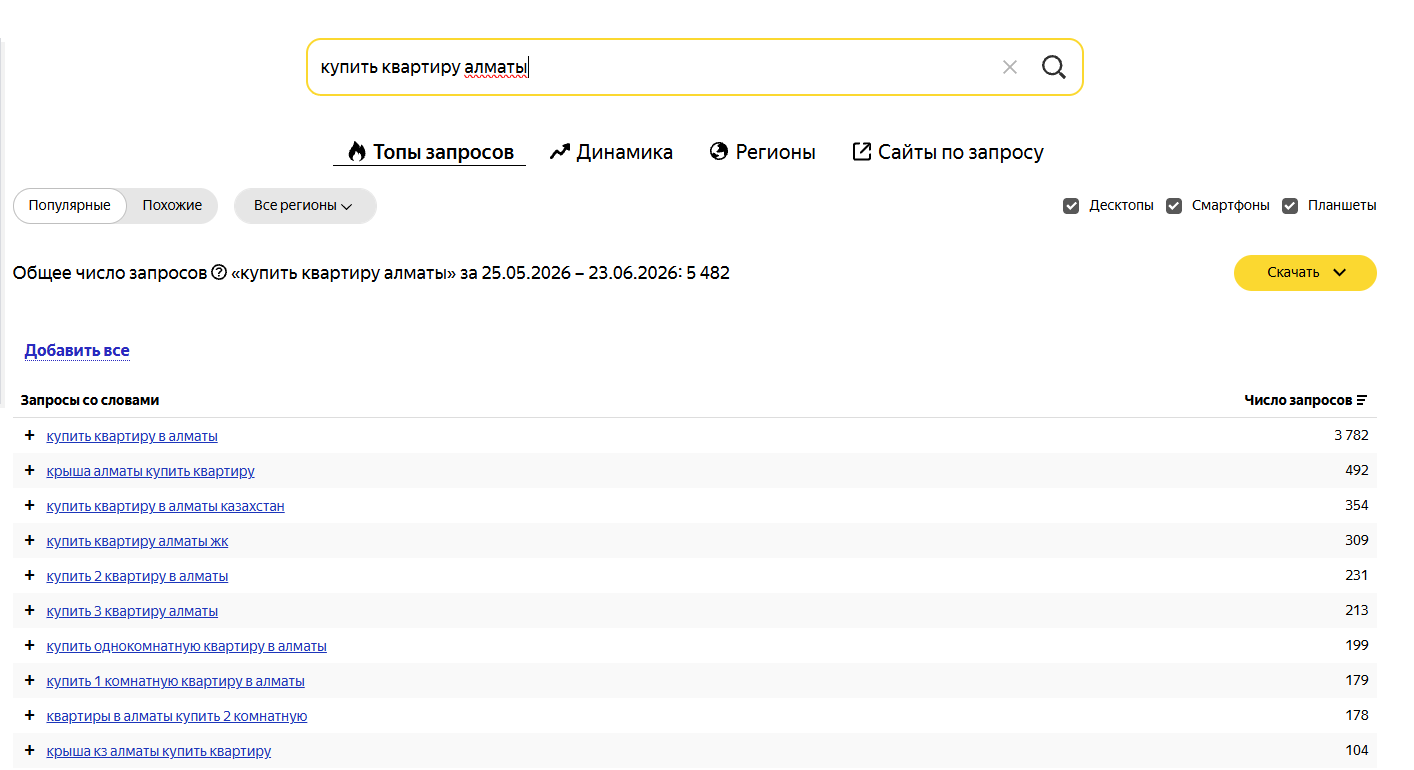Click the help question mark icon
The image size is (1414, 770).
tap(219, 272)
